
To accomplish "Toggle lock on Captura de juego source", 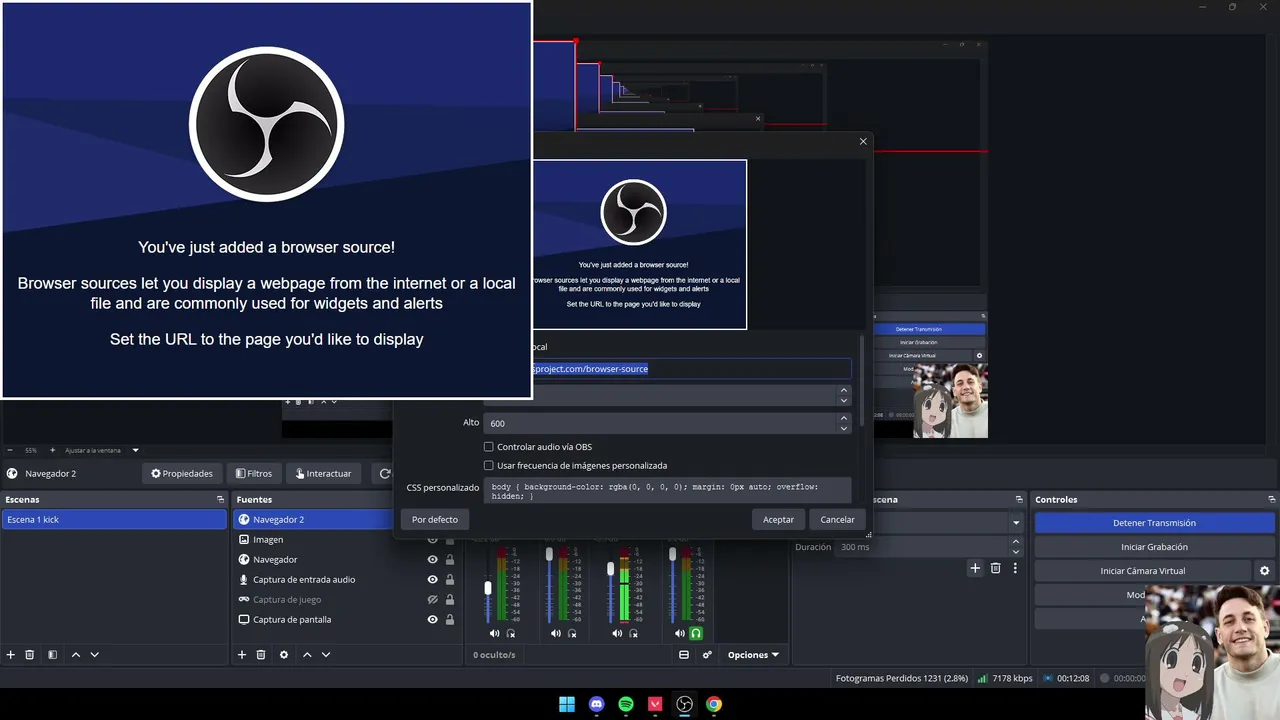I will click(x=450, y=599).
